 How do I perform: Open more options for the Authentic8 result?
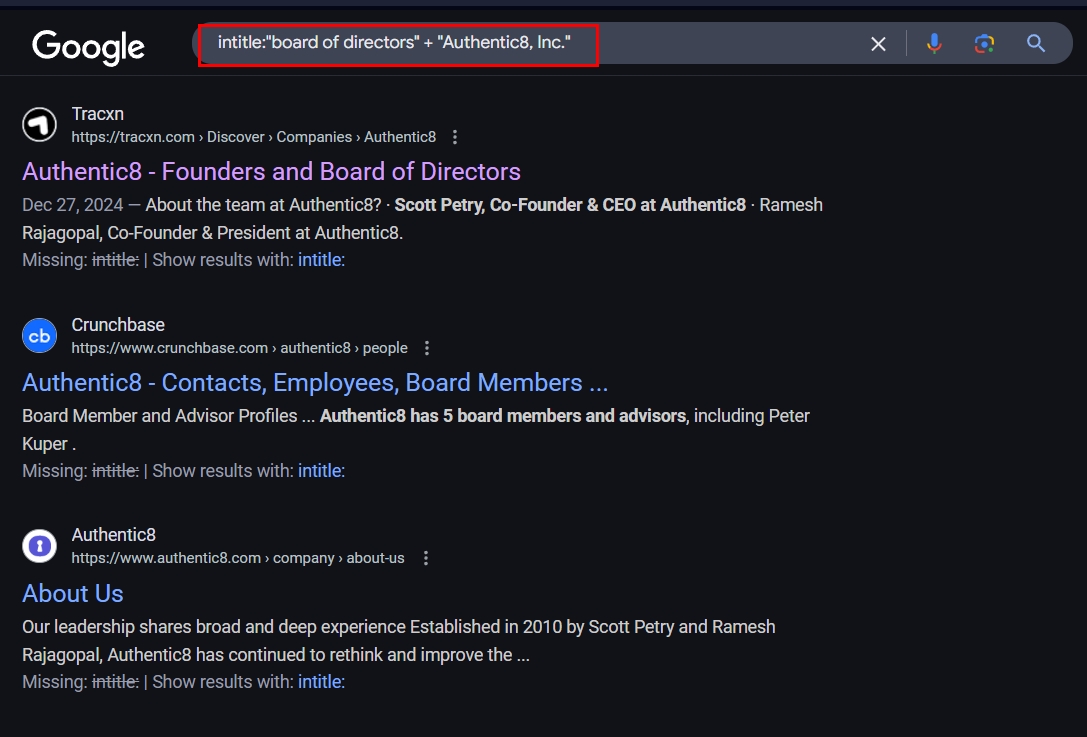[x=426, y=558]
